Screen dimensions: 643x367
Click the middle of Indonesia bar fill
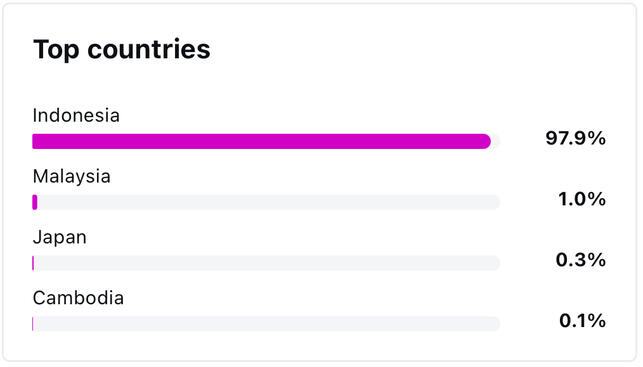262,141
